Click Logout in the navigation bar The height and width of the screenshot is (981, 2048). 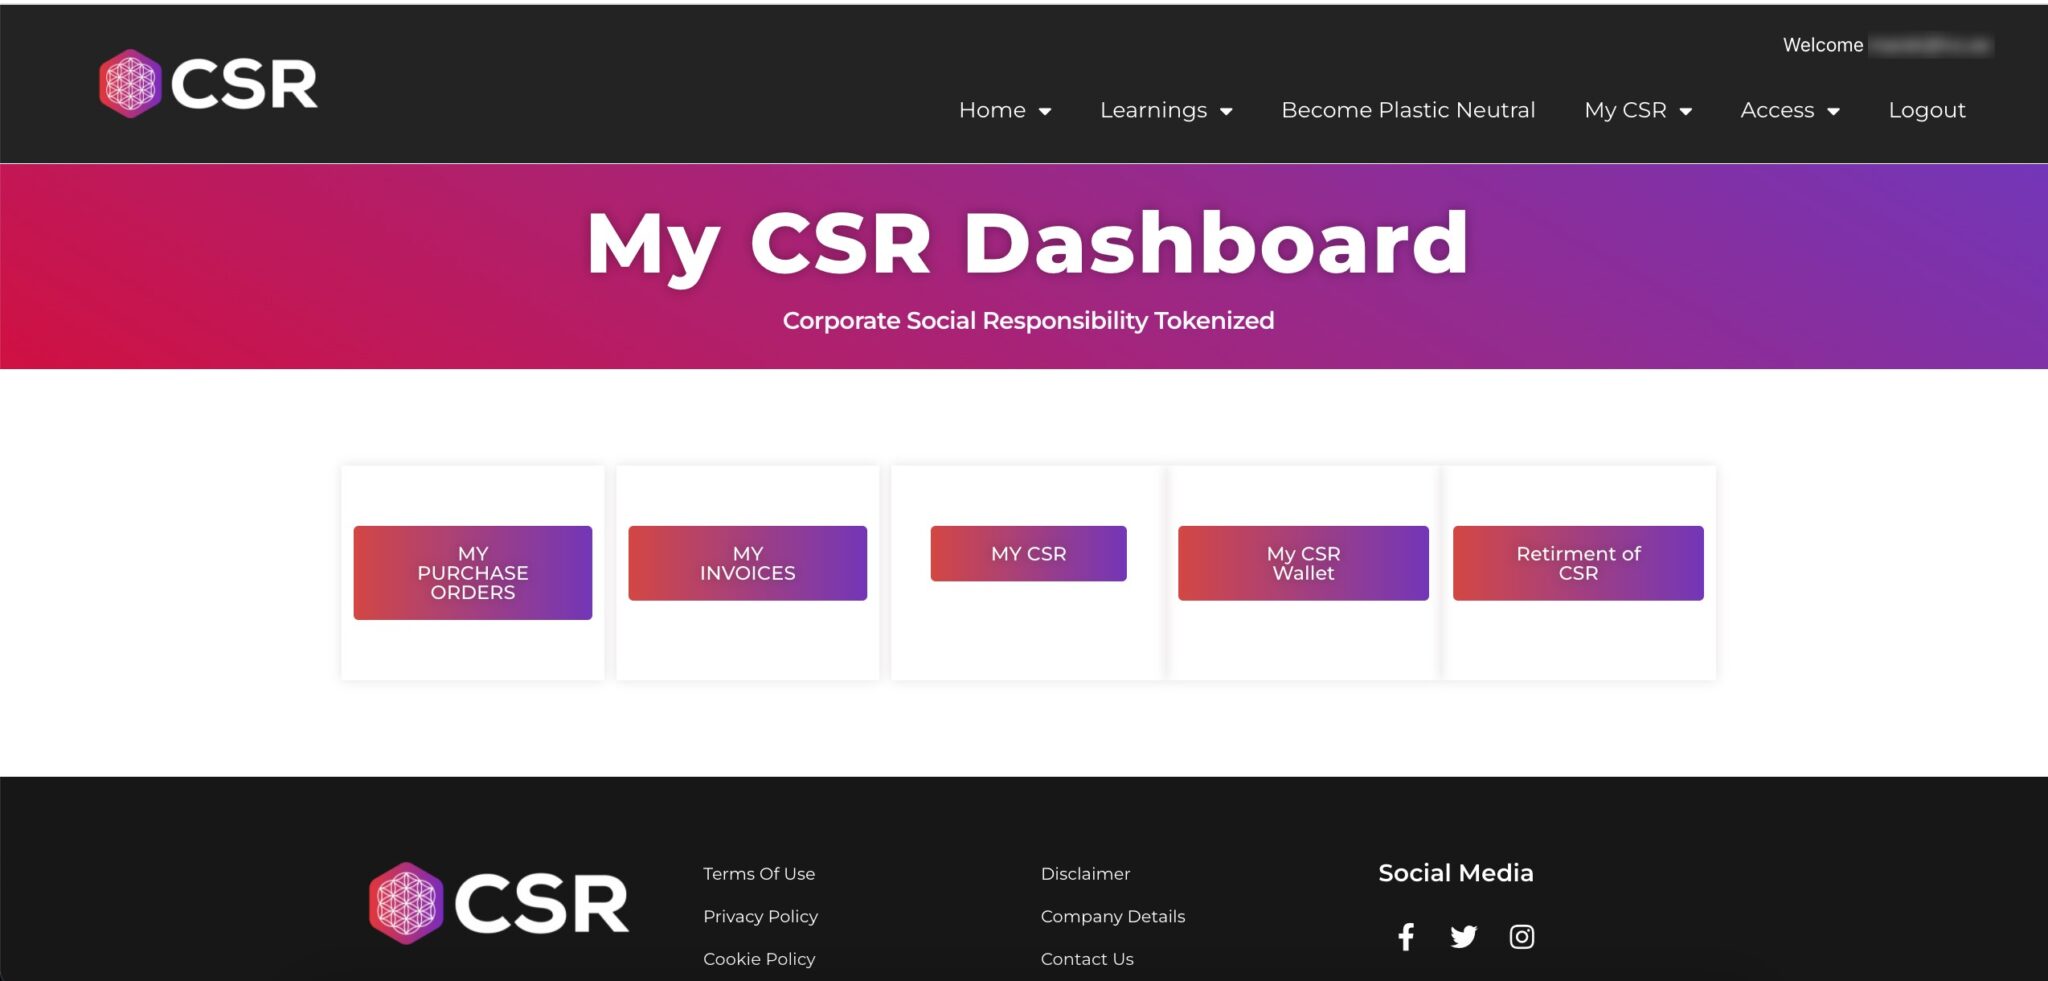[1926, 110]
